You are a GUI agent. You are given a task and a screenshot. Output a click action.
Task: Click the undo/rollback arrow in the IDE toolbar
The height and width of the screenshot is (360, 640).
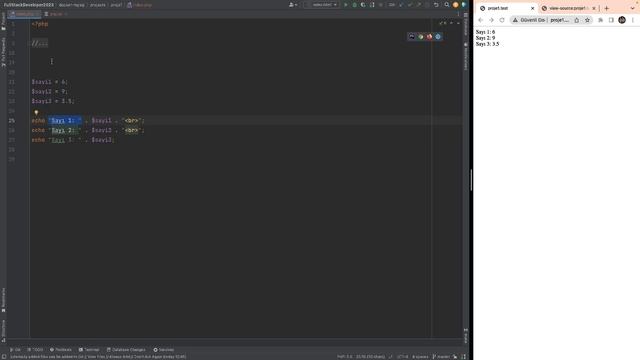pos(436,5)
